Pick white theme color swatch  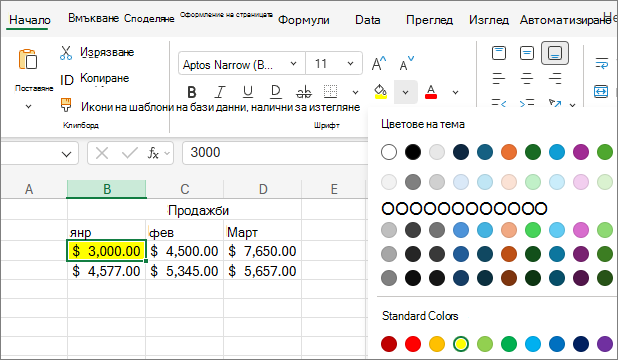(x=389, y=152)
